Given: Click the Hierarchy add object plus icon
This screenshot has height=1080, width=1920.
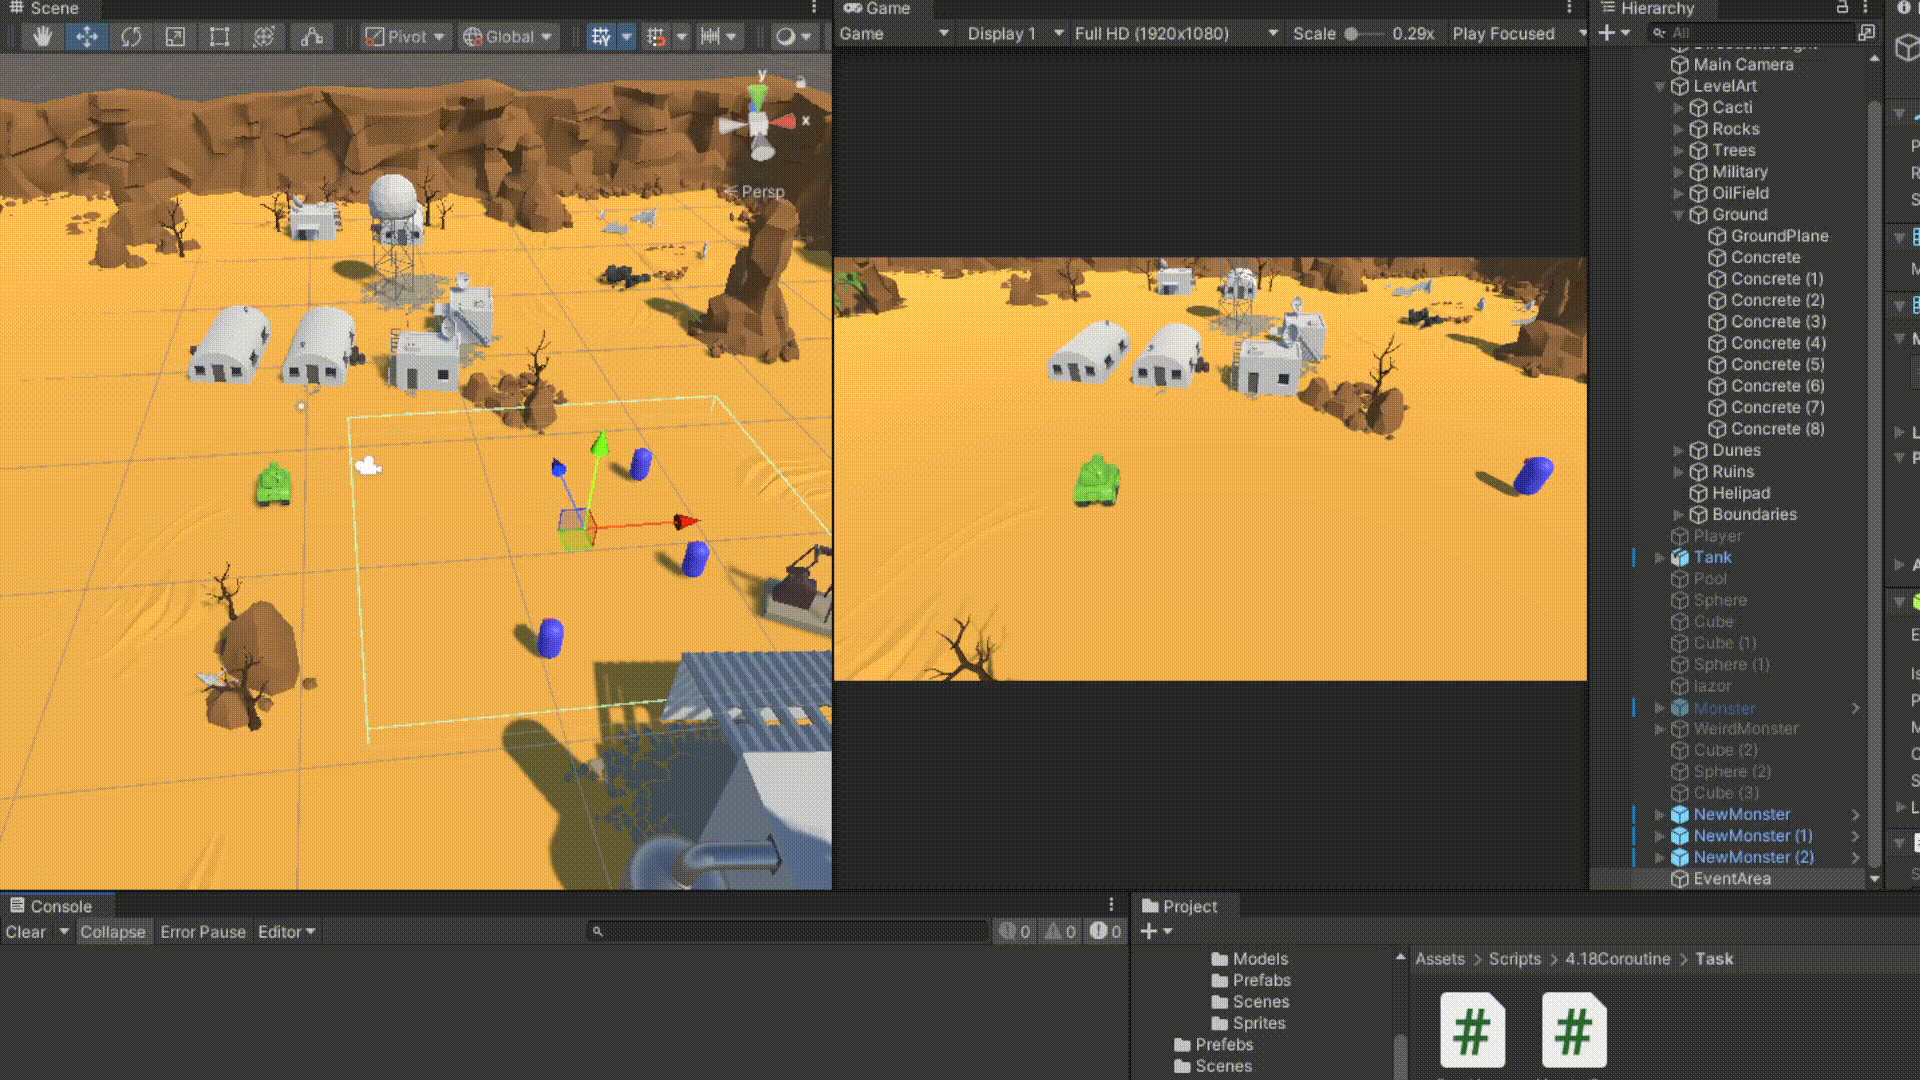Looking at the screenshot, I should point(1606,33).
